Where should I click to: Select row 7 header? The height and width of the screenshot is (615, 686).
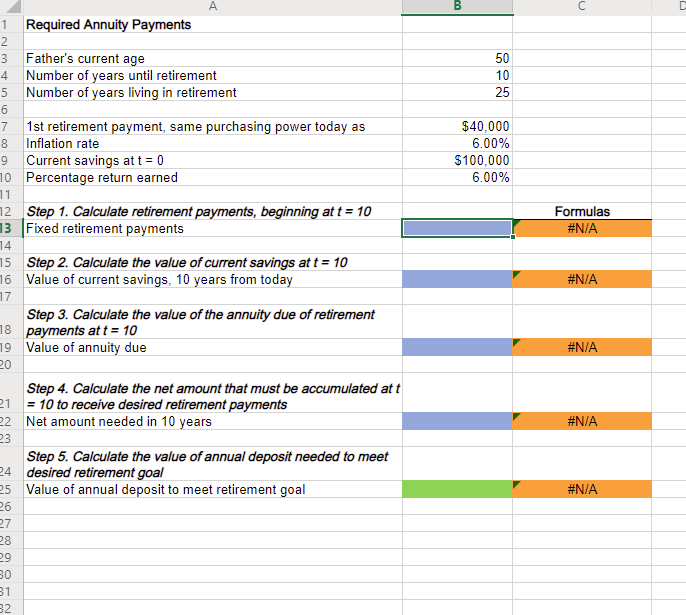click(x=11, y=126)
